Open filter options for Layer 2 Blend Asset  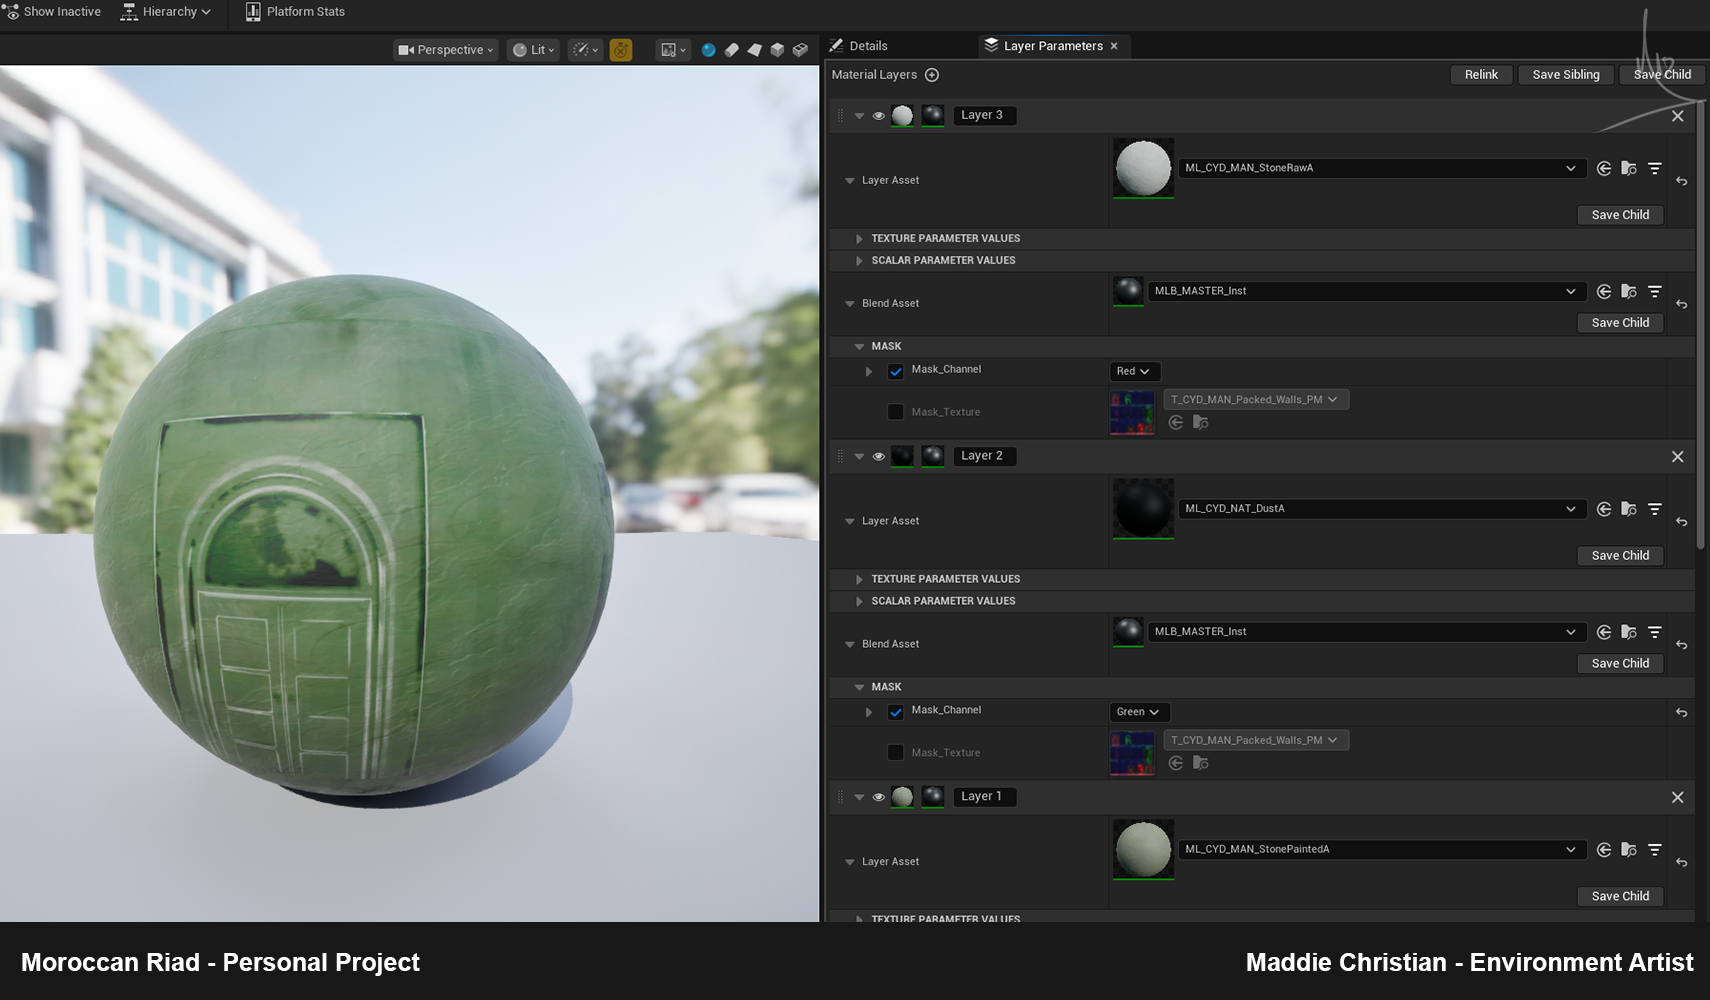(1655, 632)
